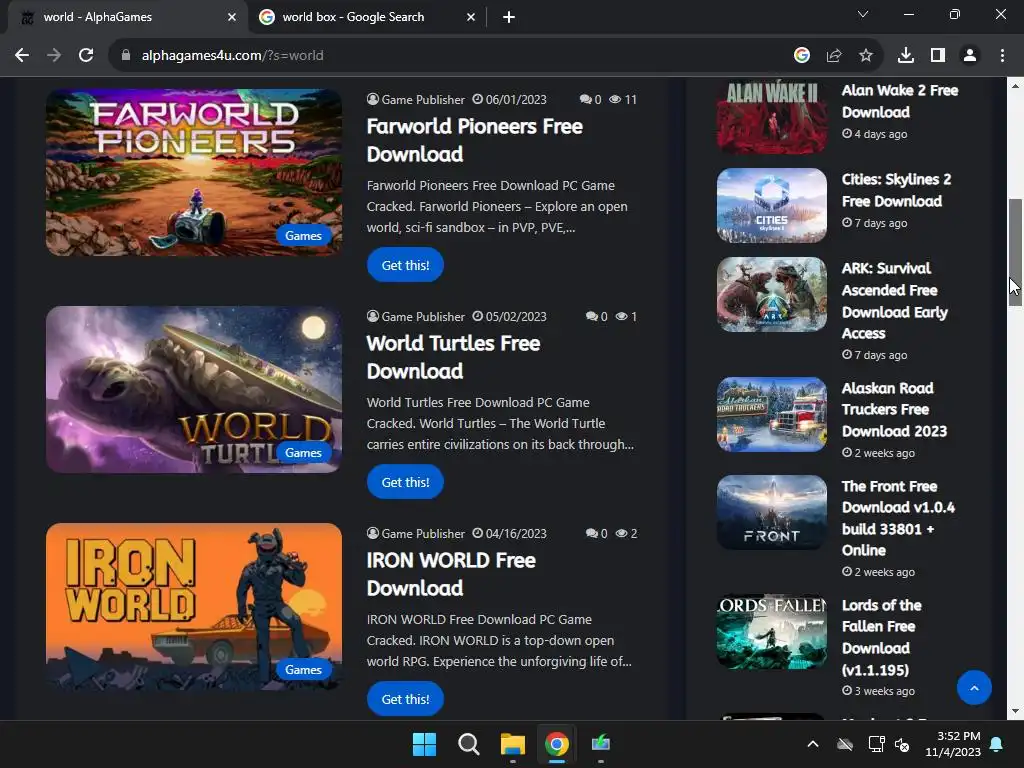The width and height of the screenshot is (1024, 768).
Task: Open the IRON WORLD cover thumbnail
Action: [x=193, y=606]
